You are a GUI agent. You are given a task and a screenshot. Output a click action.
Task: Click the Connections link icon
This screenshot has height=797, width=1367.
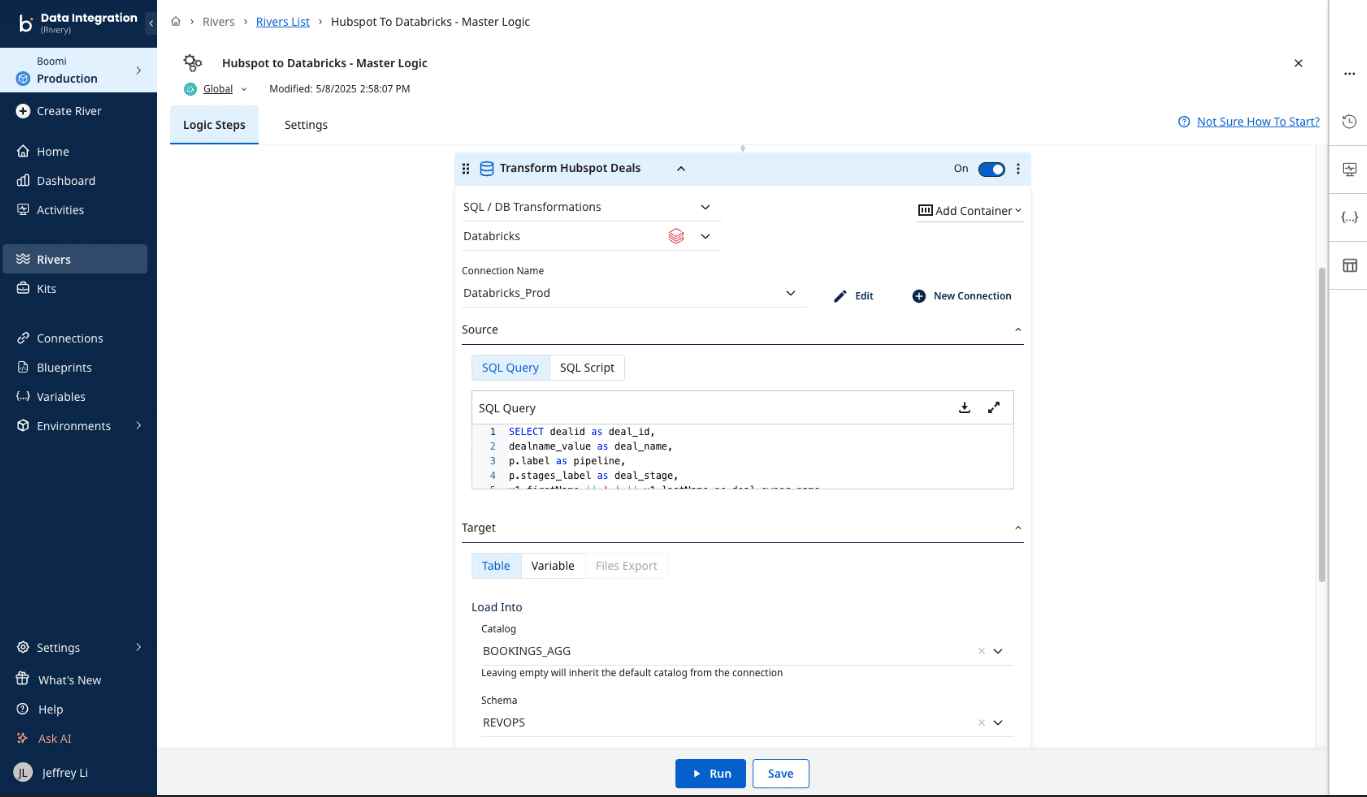23,338
